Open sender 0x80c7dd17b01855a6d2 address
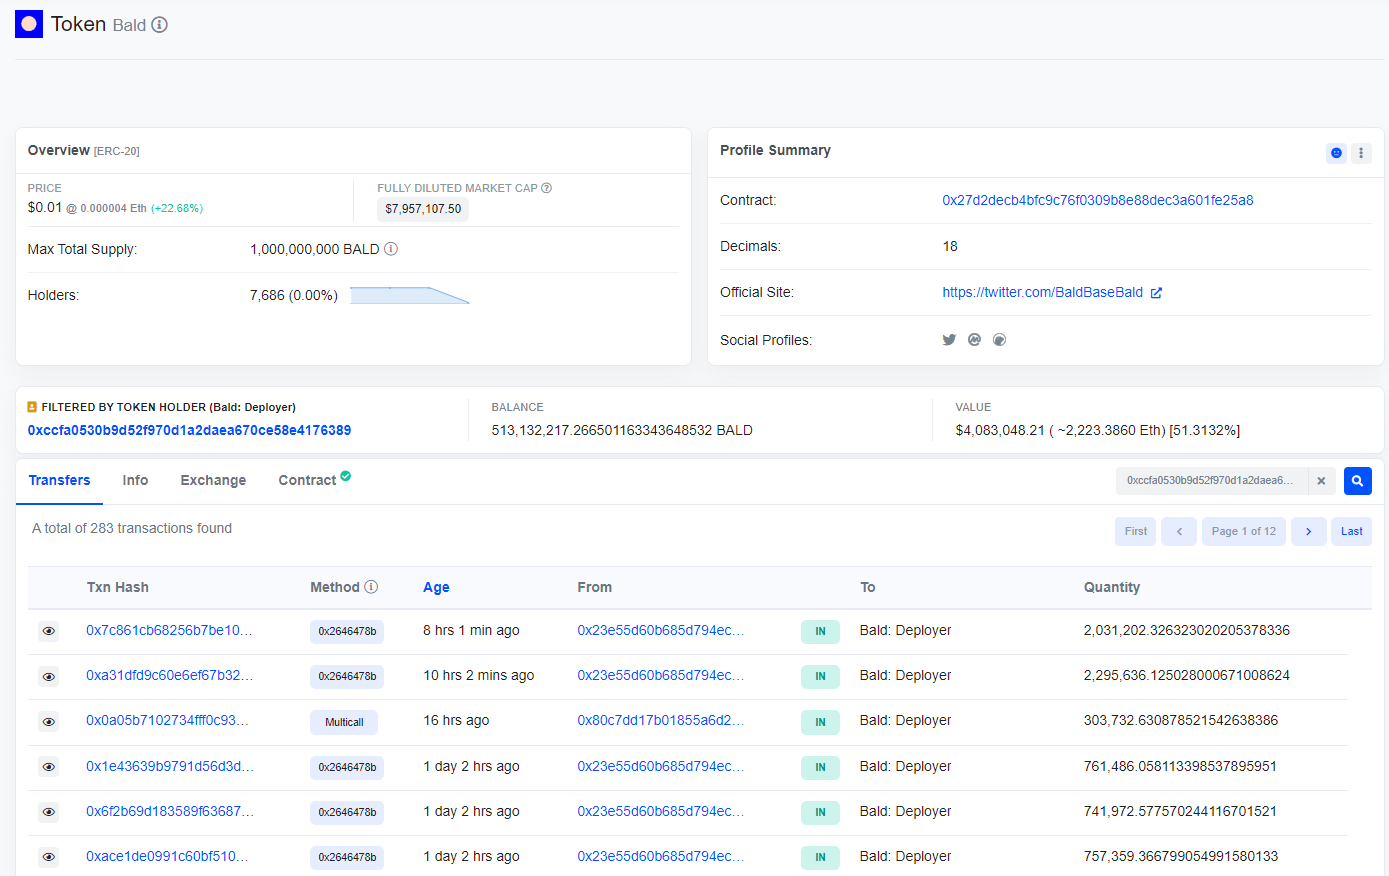The image size is (1389, 876). (660, 720)
